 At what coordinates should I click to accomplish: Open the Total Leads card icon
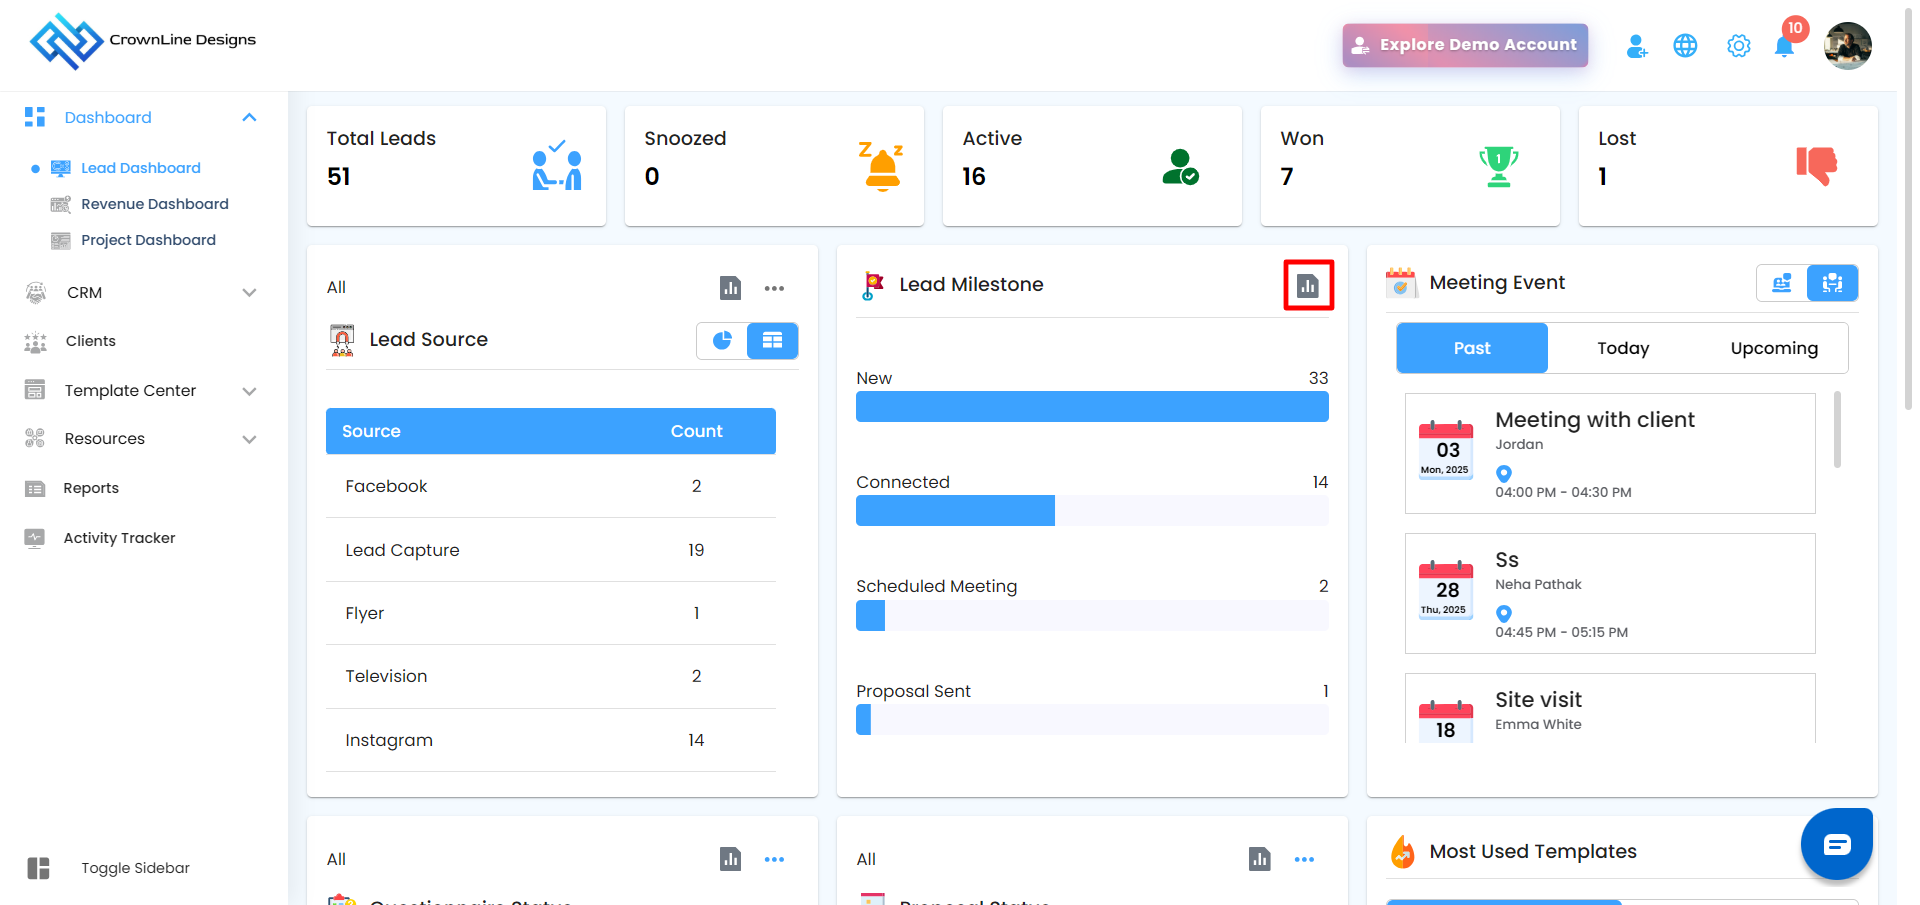click(x=557, y=165)
